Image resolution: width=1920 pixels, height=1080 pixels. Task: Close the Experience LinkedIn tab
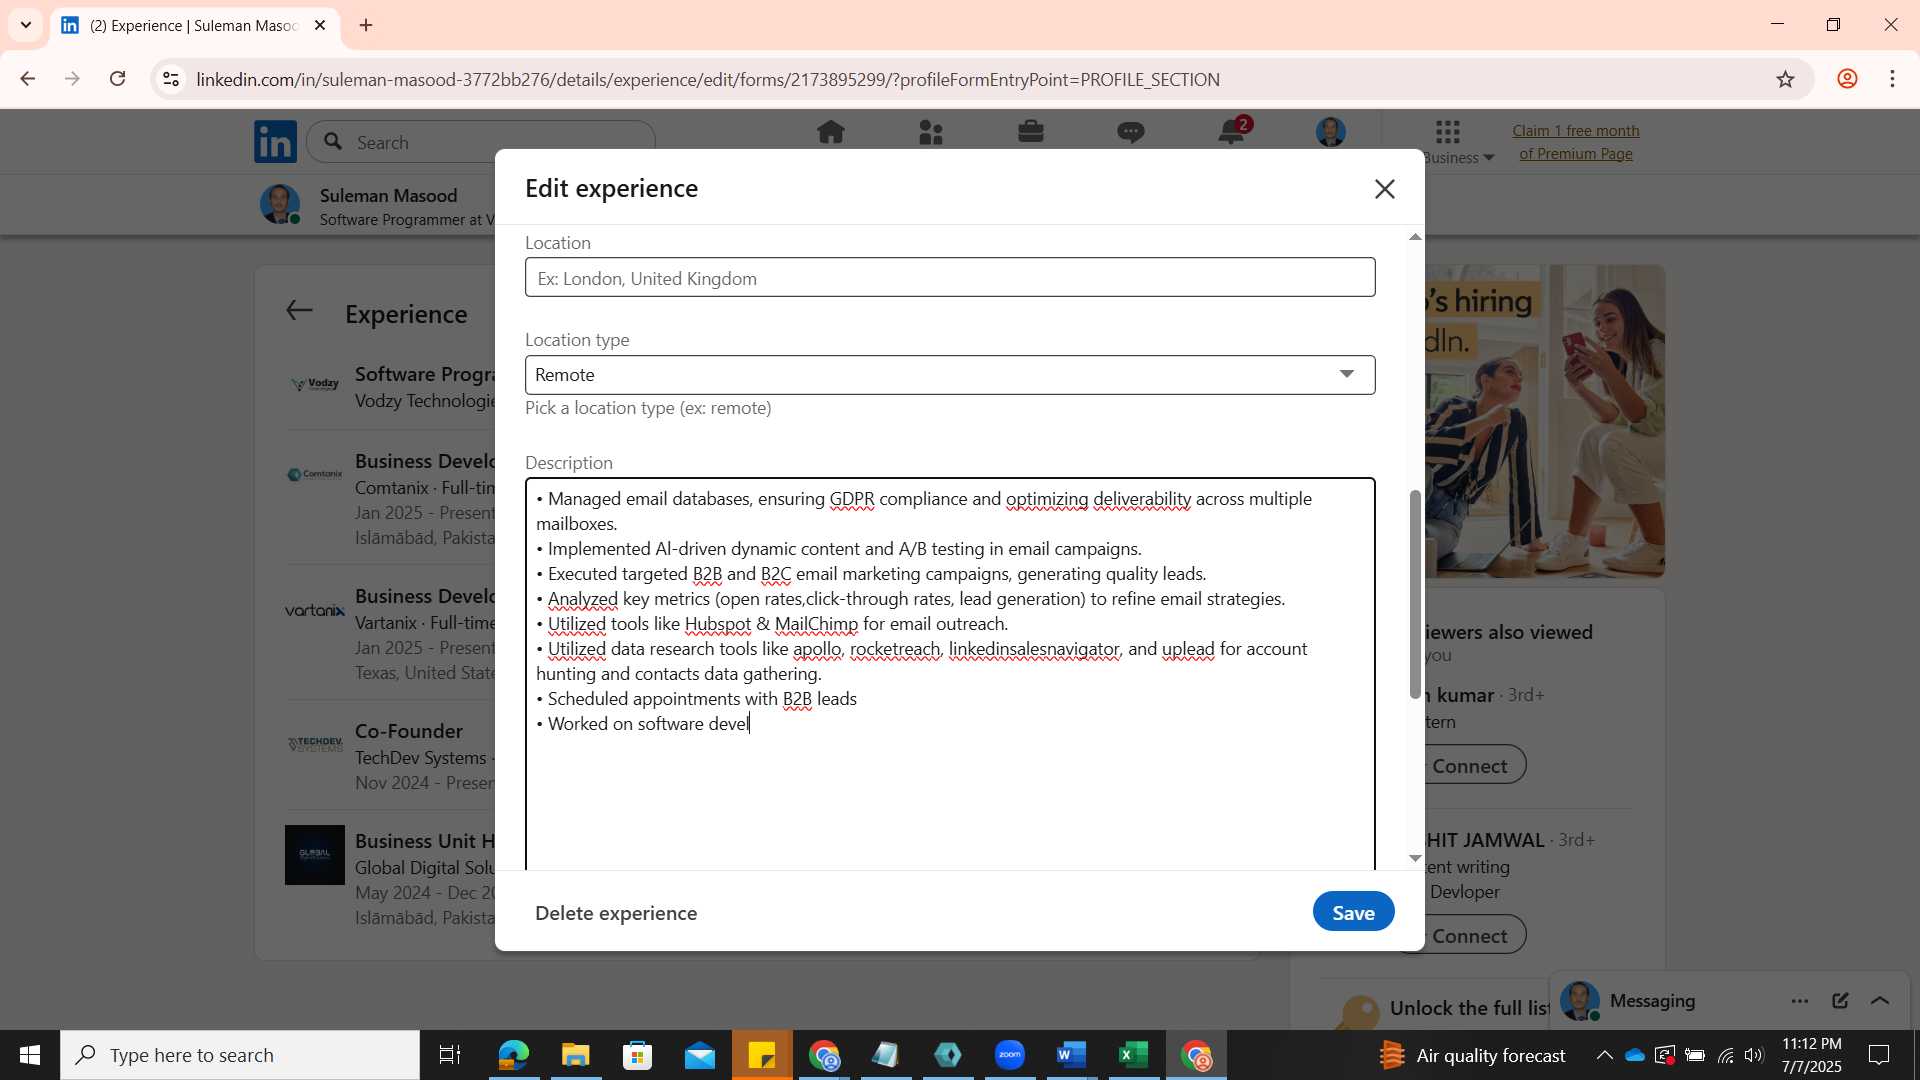[x=320, y=25]
